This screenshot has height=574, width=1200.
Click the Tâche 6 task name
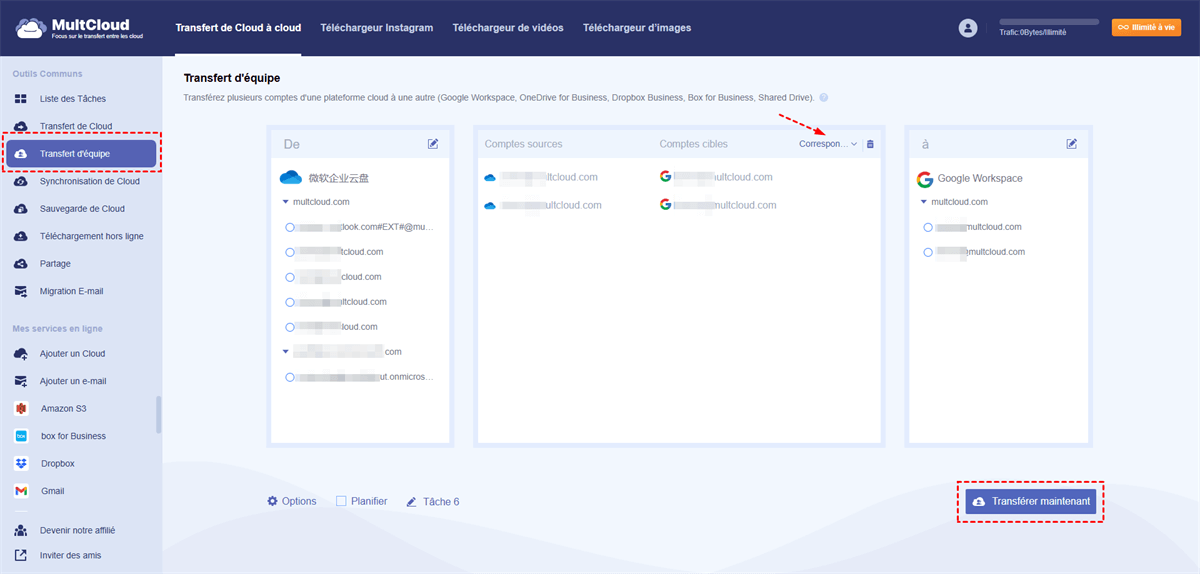pyautogui.click(x=441, y=502)
